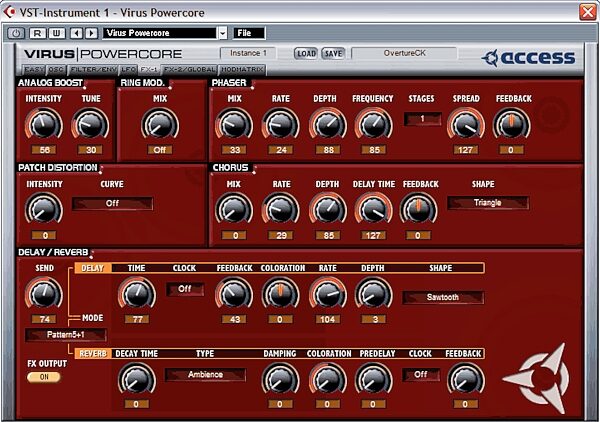Screen dimensions: 600x422
Task: Click the Delay/Reverb Send knob
Action: click(x=44, y=293)
